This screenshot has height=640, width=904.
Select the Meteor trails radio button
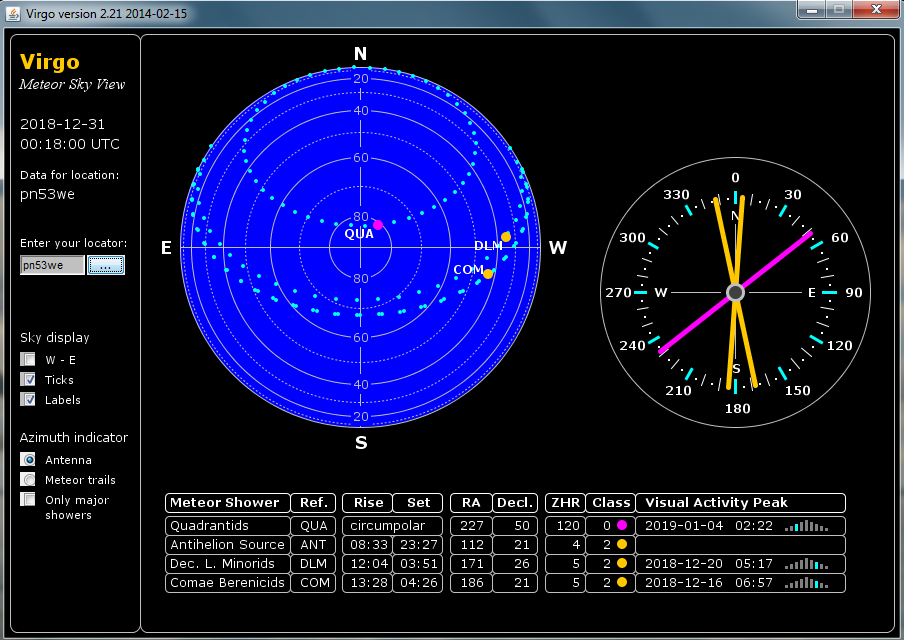[28, 479]
